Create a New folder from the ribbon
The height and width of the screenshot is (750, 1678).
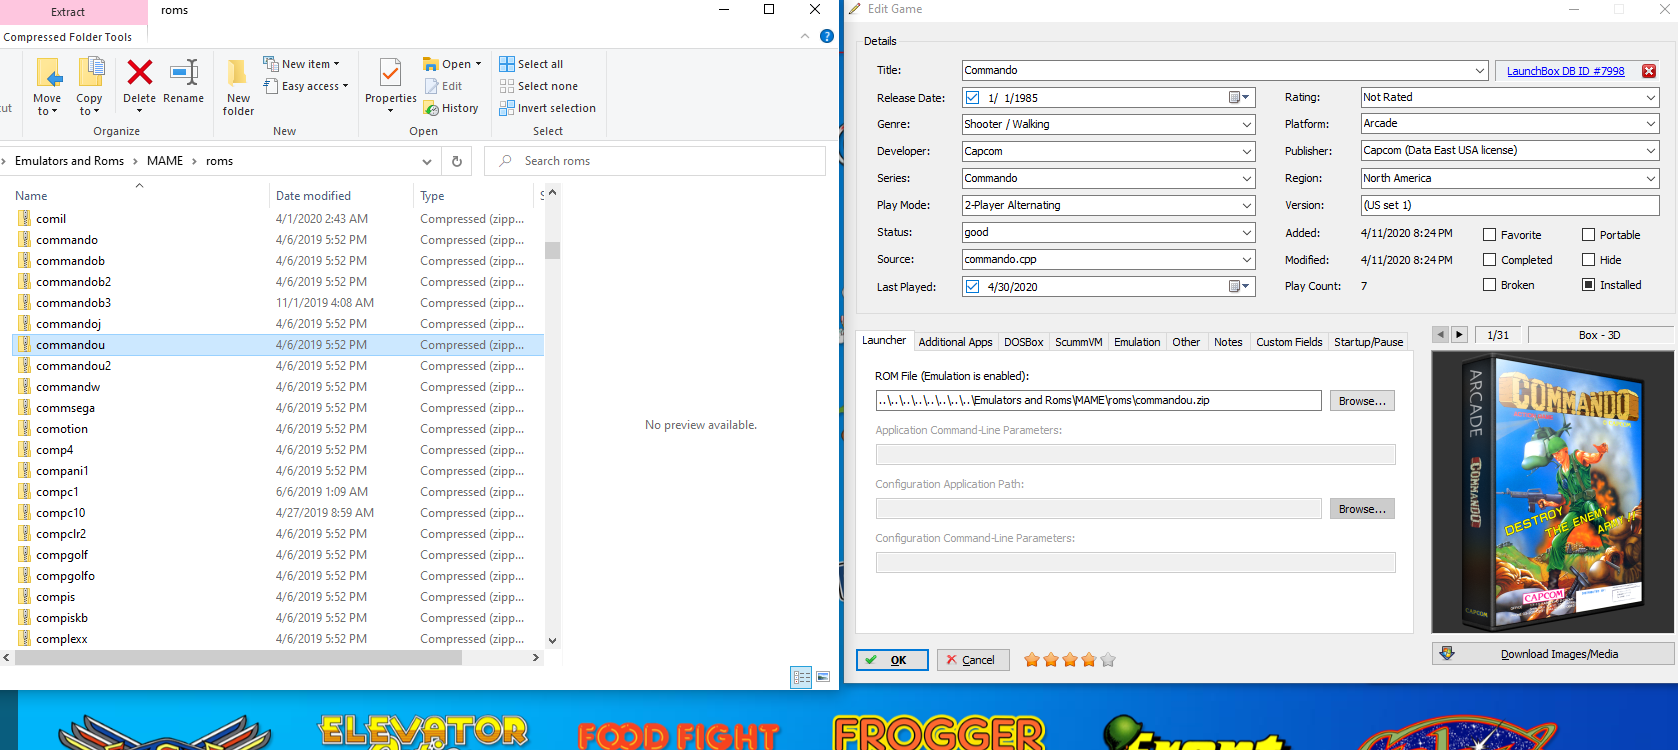click(238, 87)
